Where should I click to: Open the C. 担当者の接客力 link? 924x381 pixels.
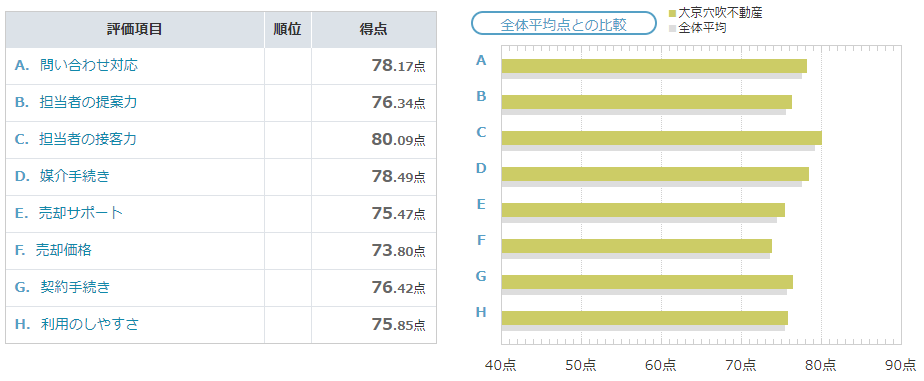pyautogui.click(x=76, y=140)
